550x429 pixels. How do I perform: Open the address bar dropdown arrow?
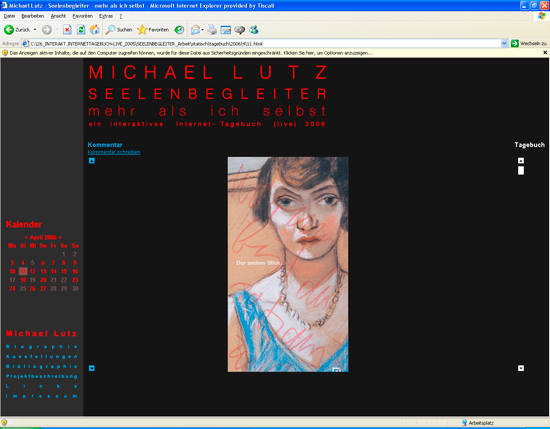(x=504, y=43)
